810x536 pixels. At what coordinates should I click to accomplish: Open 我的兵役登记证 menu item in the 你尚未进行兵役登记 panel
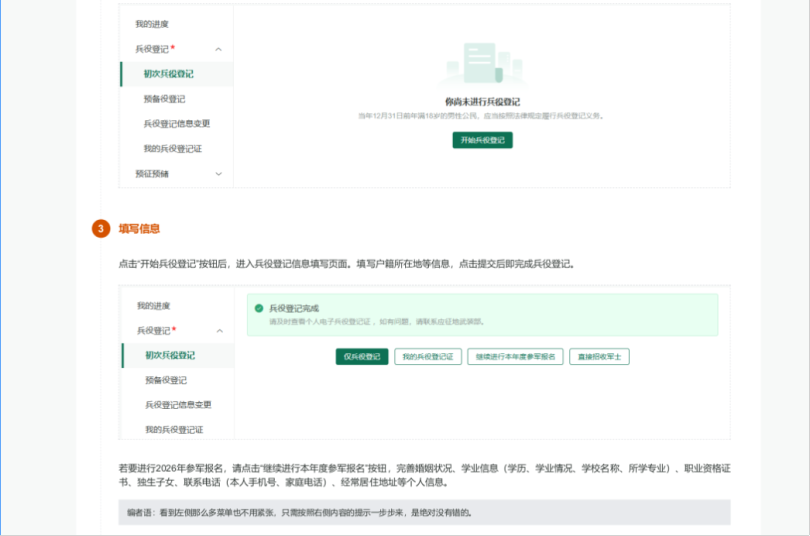(x=173, y=149)
